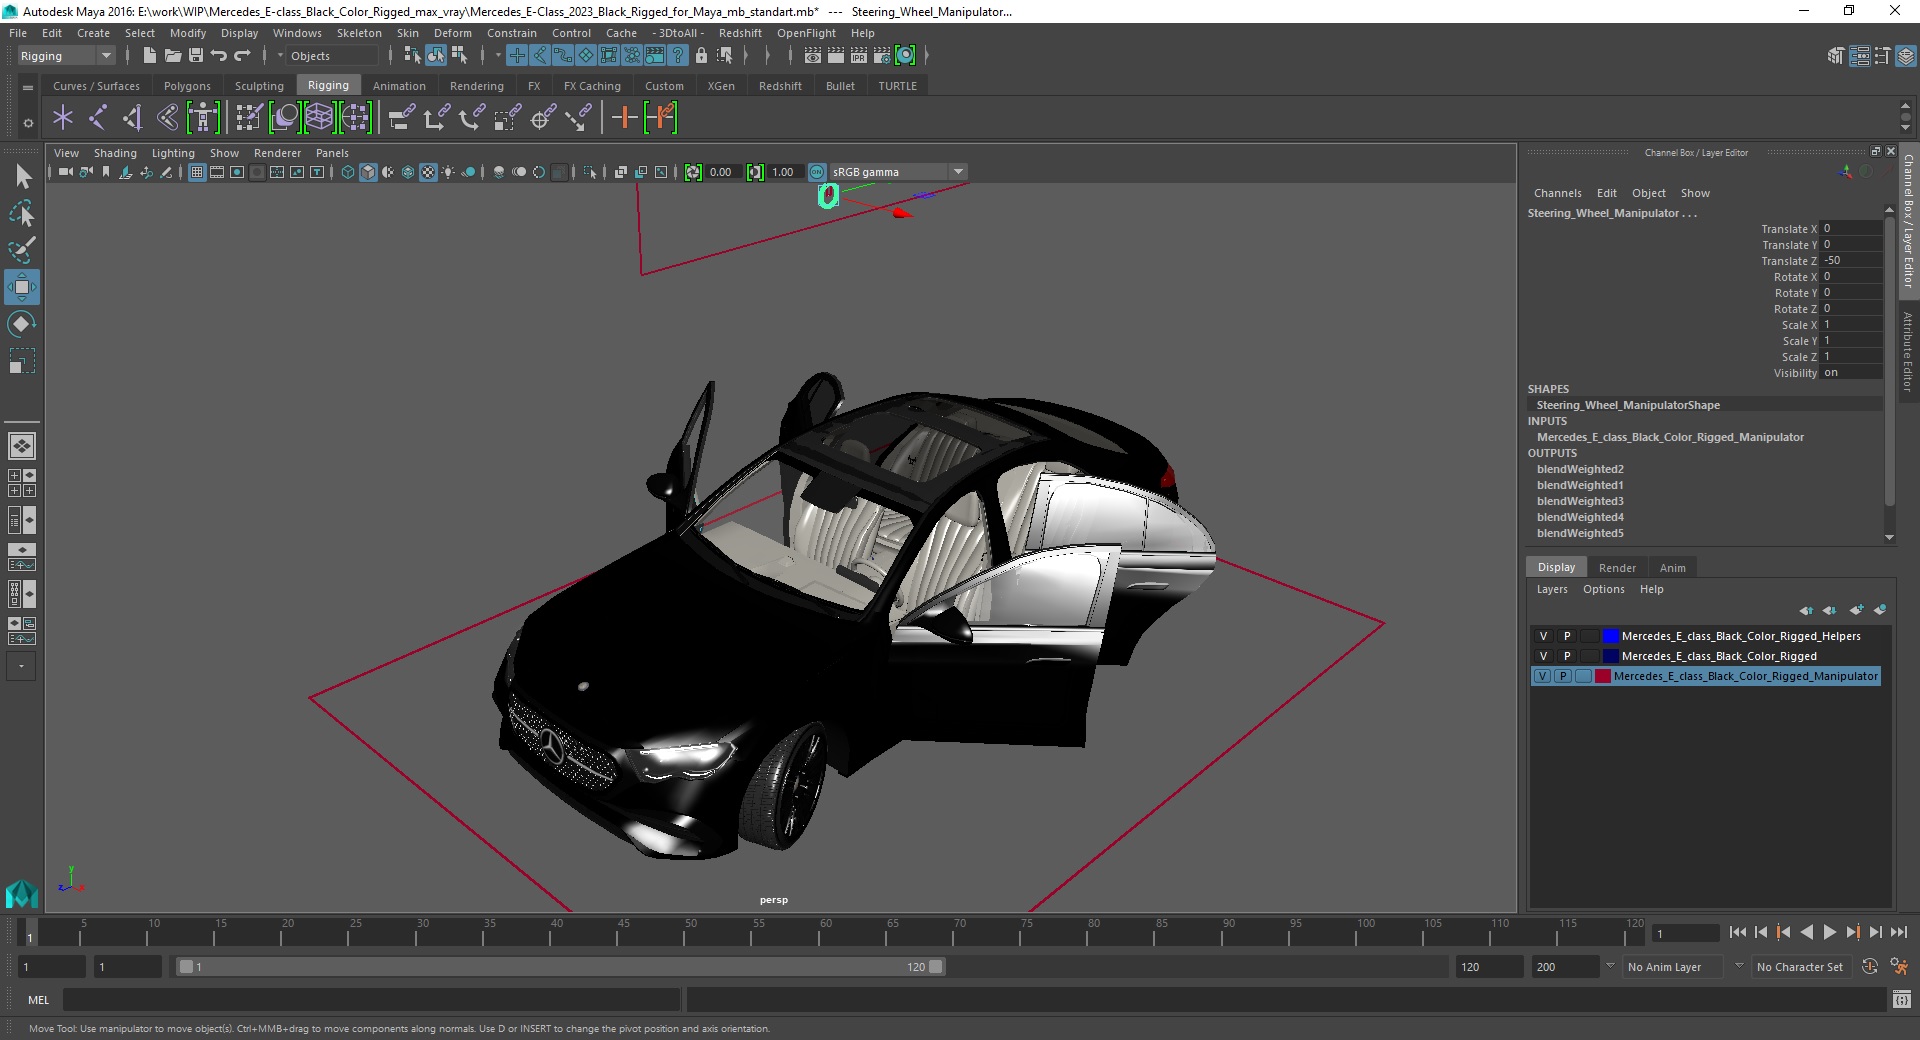Open Render Settings clapper gear icon
The height and width of the screenshot is (1040, 1920).
882,56
